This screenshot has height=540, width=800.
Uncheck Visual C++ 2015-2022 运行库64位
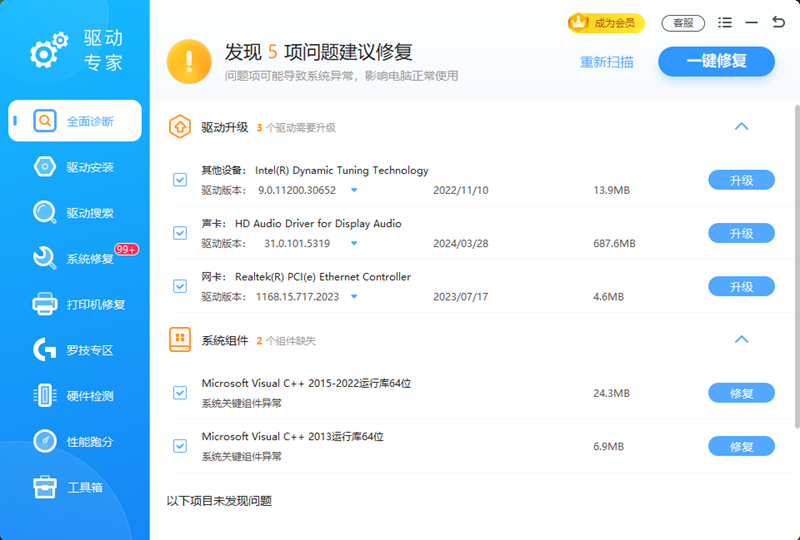click(180, 393)
